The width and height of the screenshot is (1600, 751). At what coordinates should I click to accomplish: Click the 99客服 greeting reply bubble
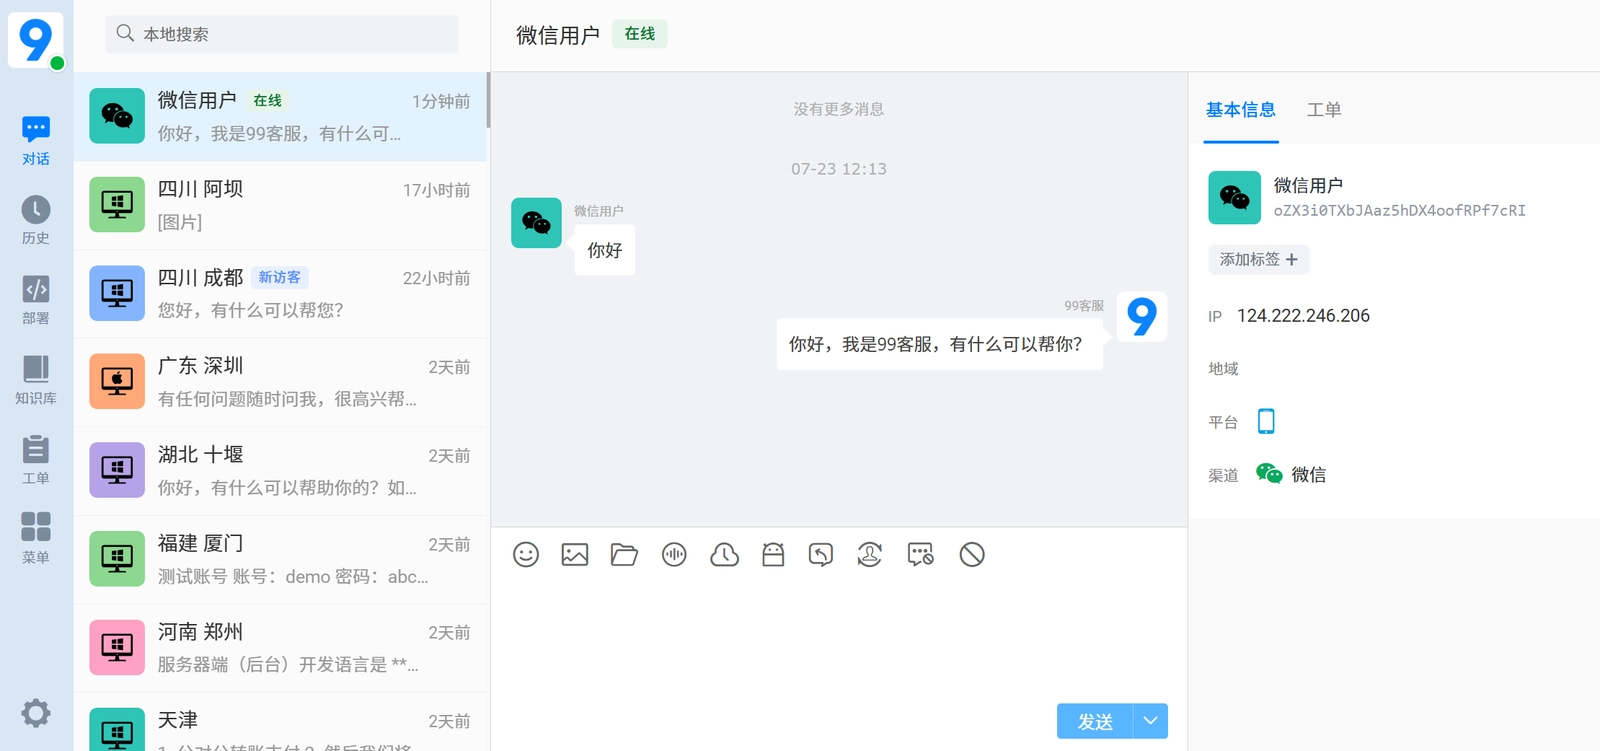(939, 344)
